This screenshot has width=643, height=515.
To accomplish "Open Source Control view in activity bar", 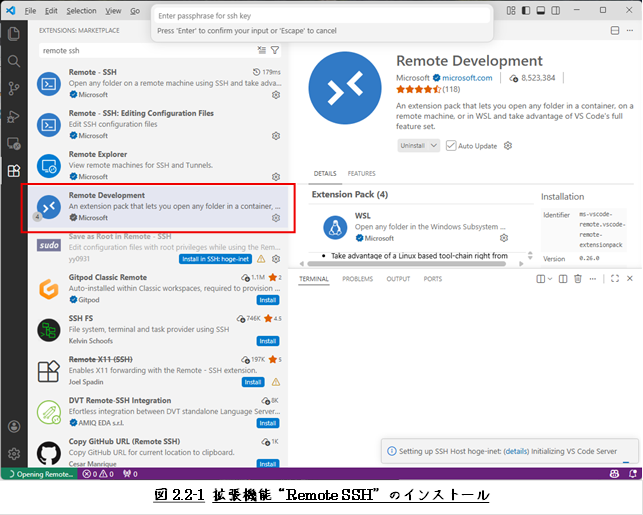I will (14, 89).
